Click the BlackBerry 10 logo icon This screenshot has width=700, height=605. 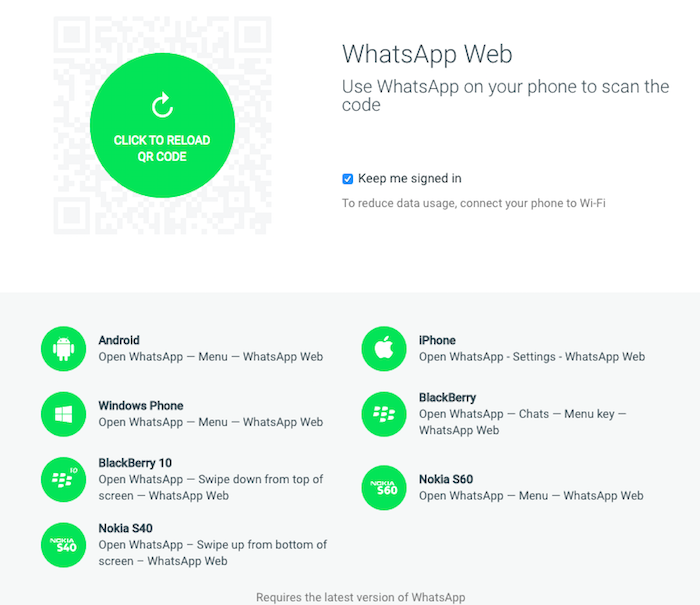[63, 480]
